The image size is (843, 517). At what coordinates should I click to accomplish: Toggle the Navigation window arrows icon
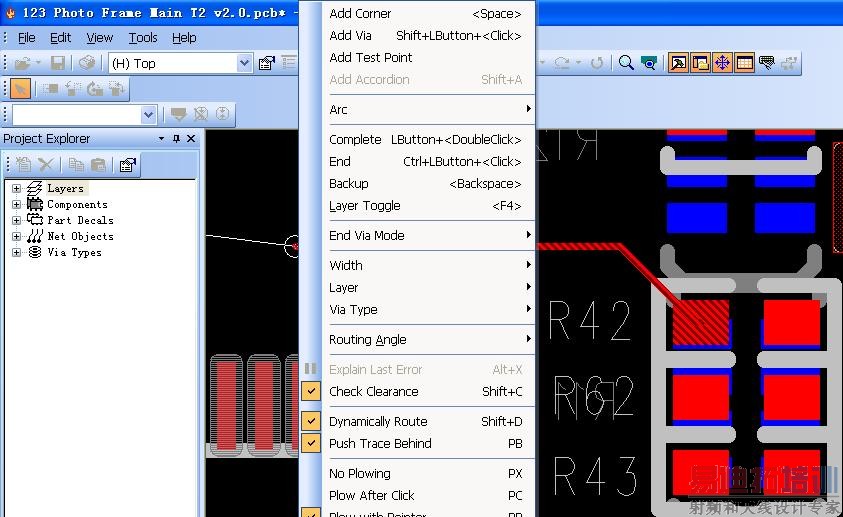click(x=723, y=63)
